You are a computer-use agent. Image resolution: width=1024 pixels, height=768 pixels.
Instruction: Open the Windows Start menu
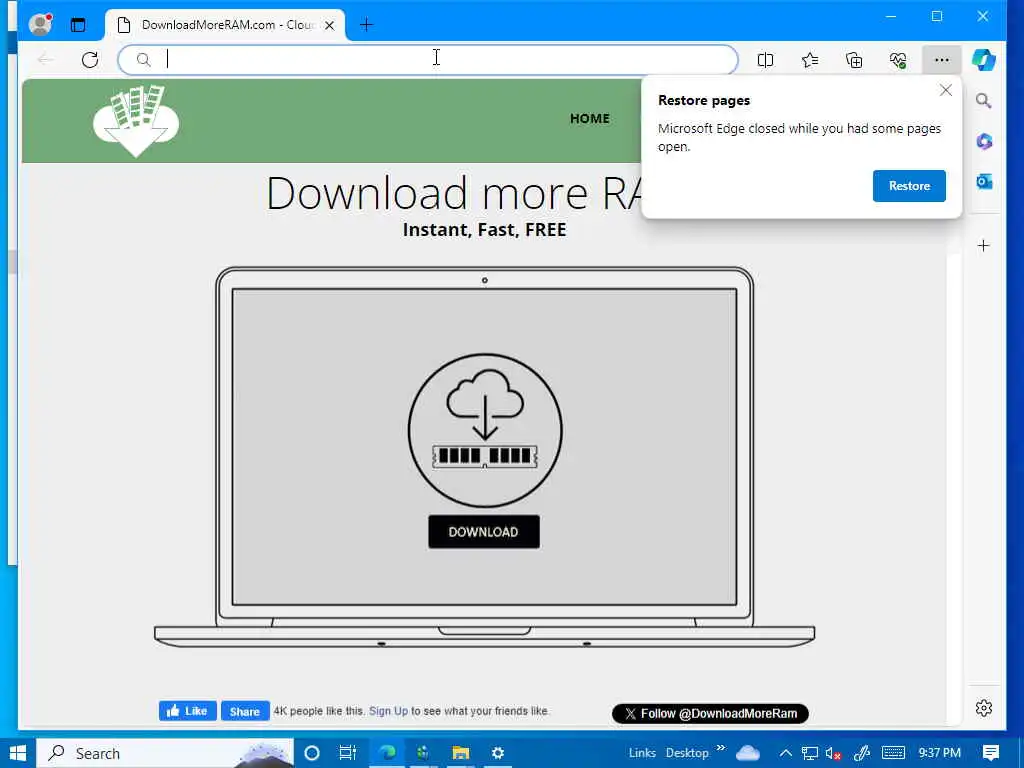(18, 753)
